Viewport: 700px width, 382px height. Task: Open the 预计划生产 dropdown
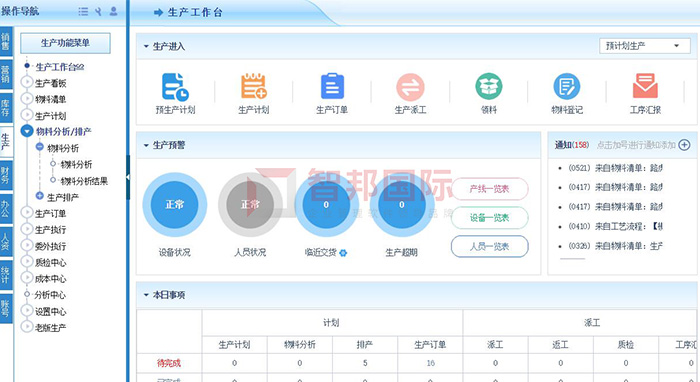point(645,46)
